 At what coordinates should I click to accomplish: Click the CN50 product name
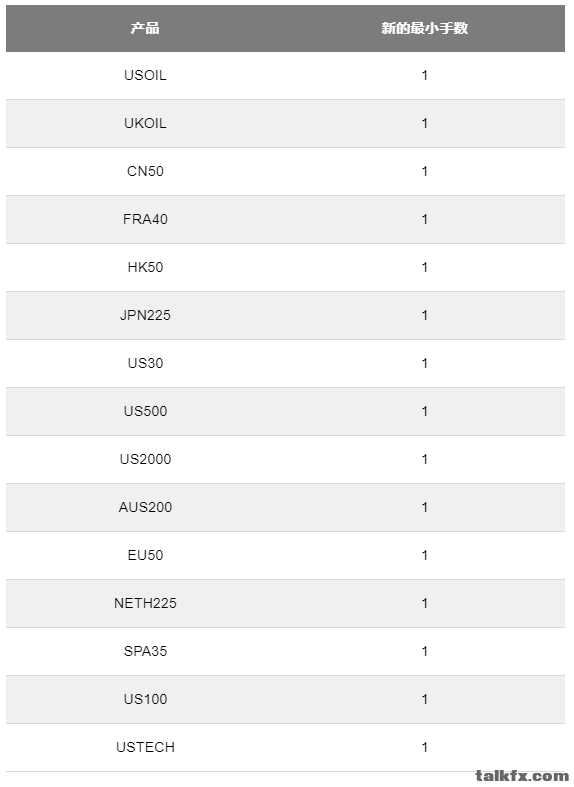pos(145,171)
